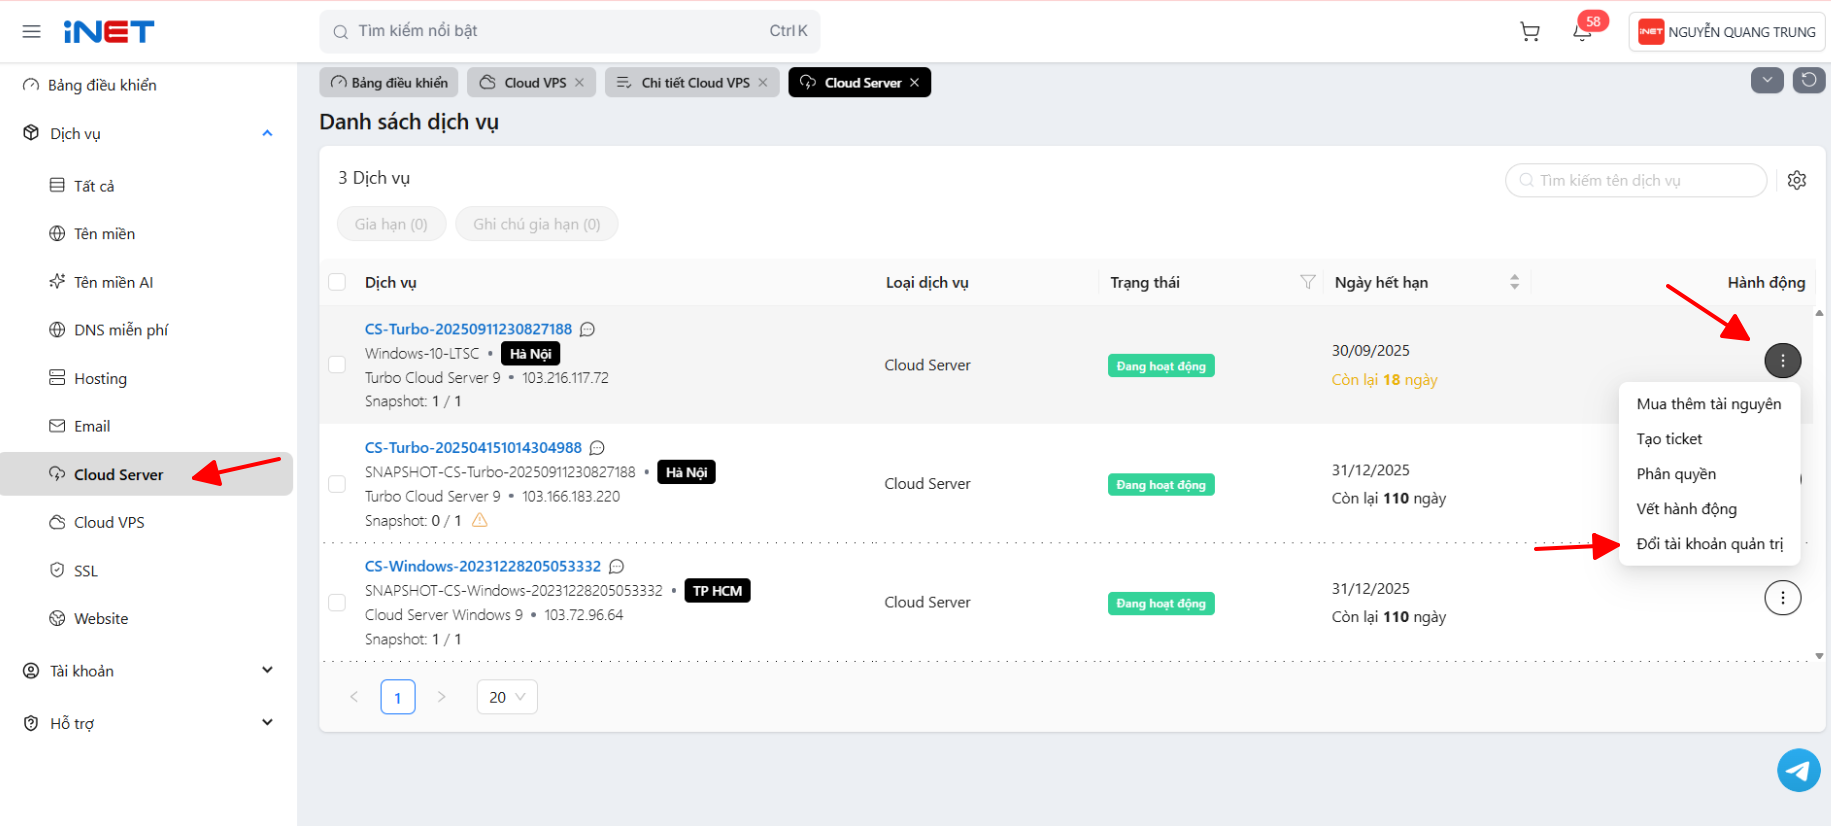The width and height of the screenshot is (1831, 826).
Task: Tick checkbox for CS-Windows-20231228205053332 row
Action: coord(337,602)
